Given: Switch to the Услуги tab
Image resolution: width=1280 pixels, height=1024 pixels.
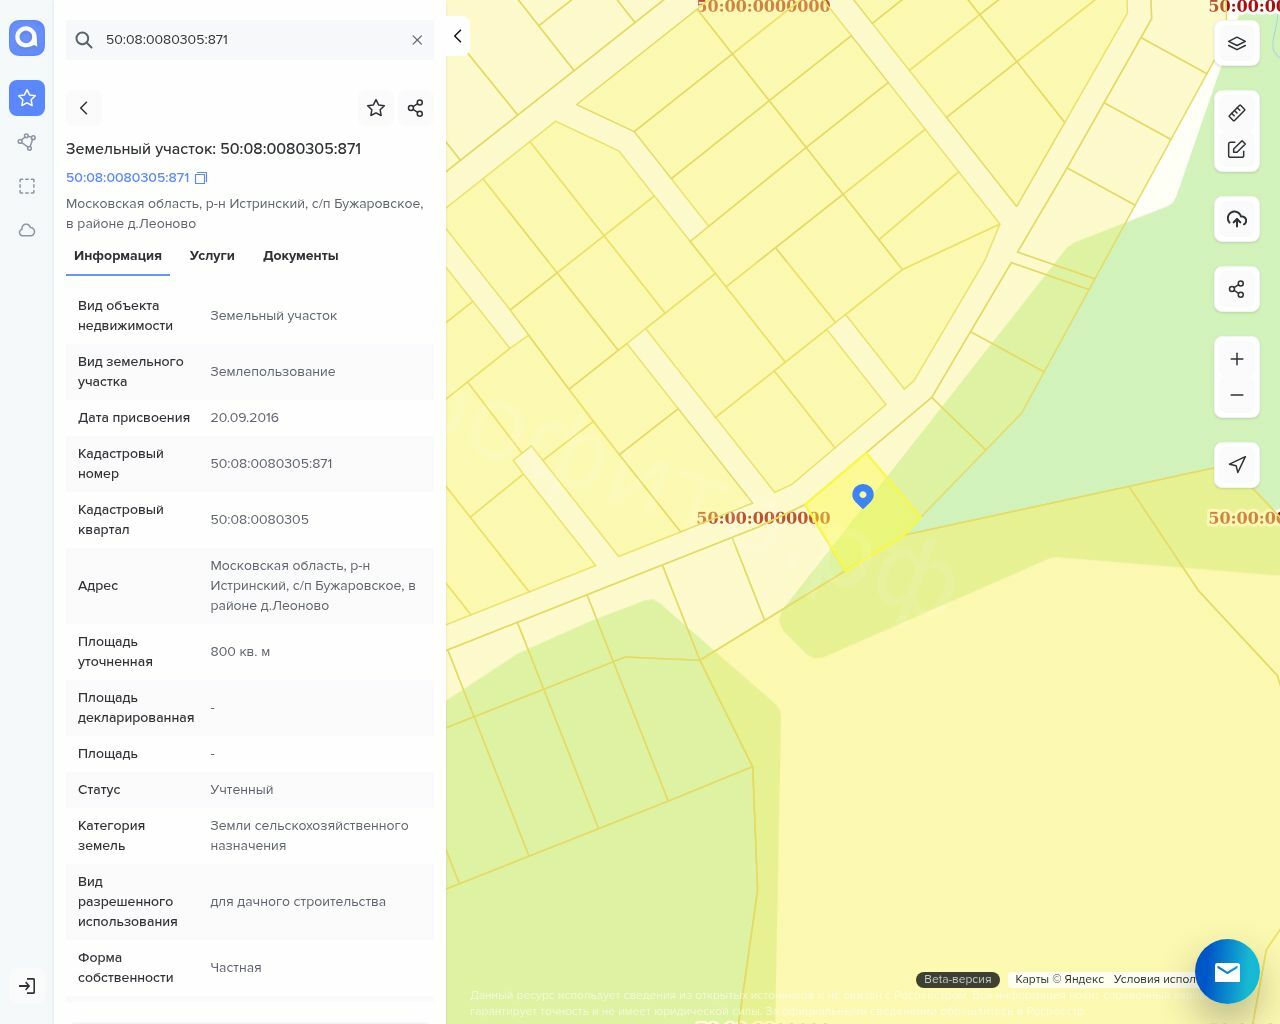Looking at the screenshot, I should (212, 256).
